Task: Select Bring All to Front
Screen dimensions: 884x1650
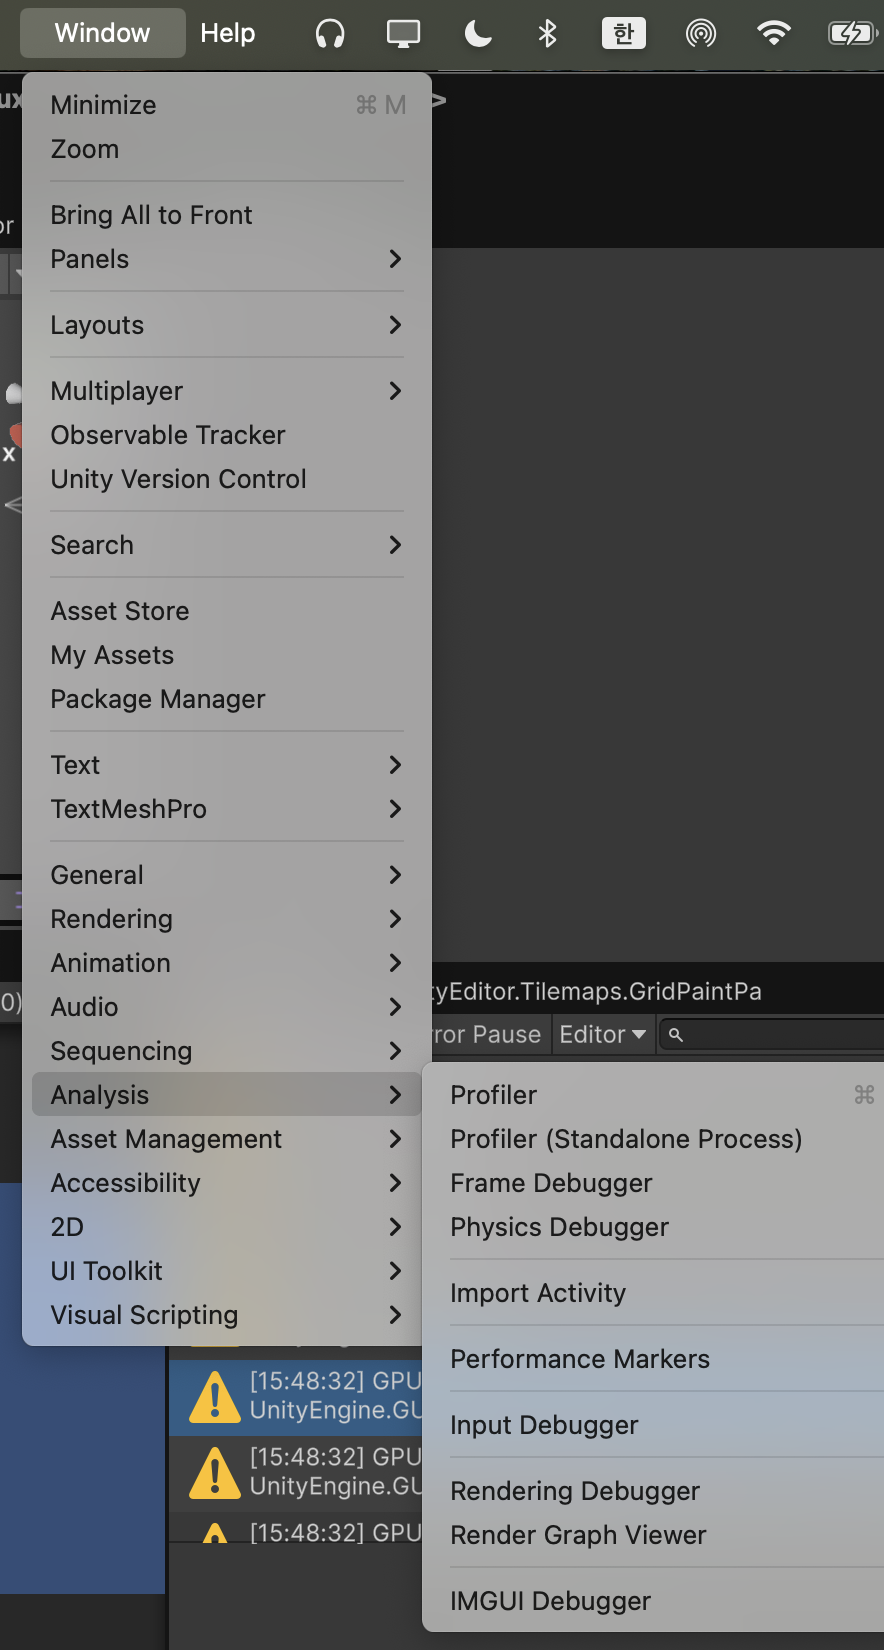Action: [x=227, y=215]
